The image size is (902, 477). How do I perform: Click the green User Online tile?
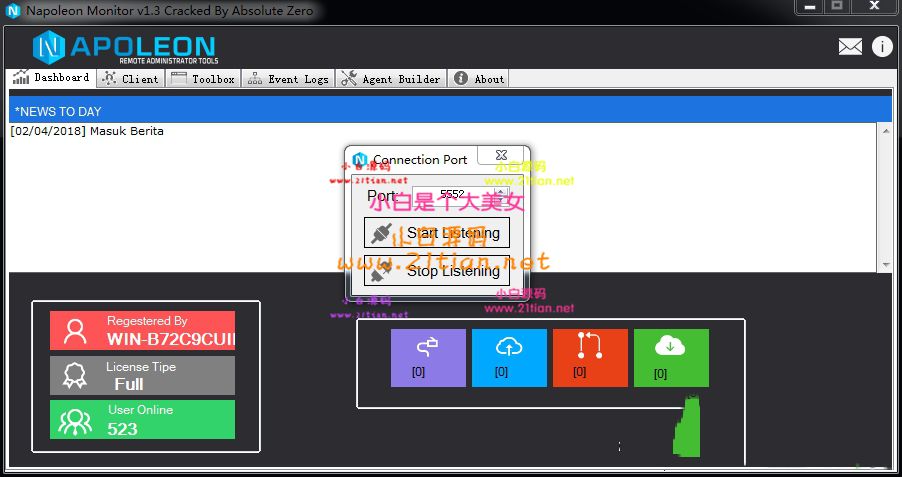(x=143, y=419)
